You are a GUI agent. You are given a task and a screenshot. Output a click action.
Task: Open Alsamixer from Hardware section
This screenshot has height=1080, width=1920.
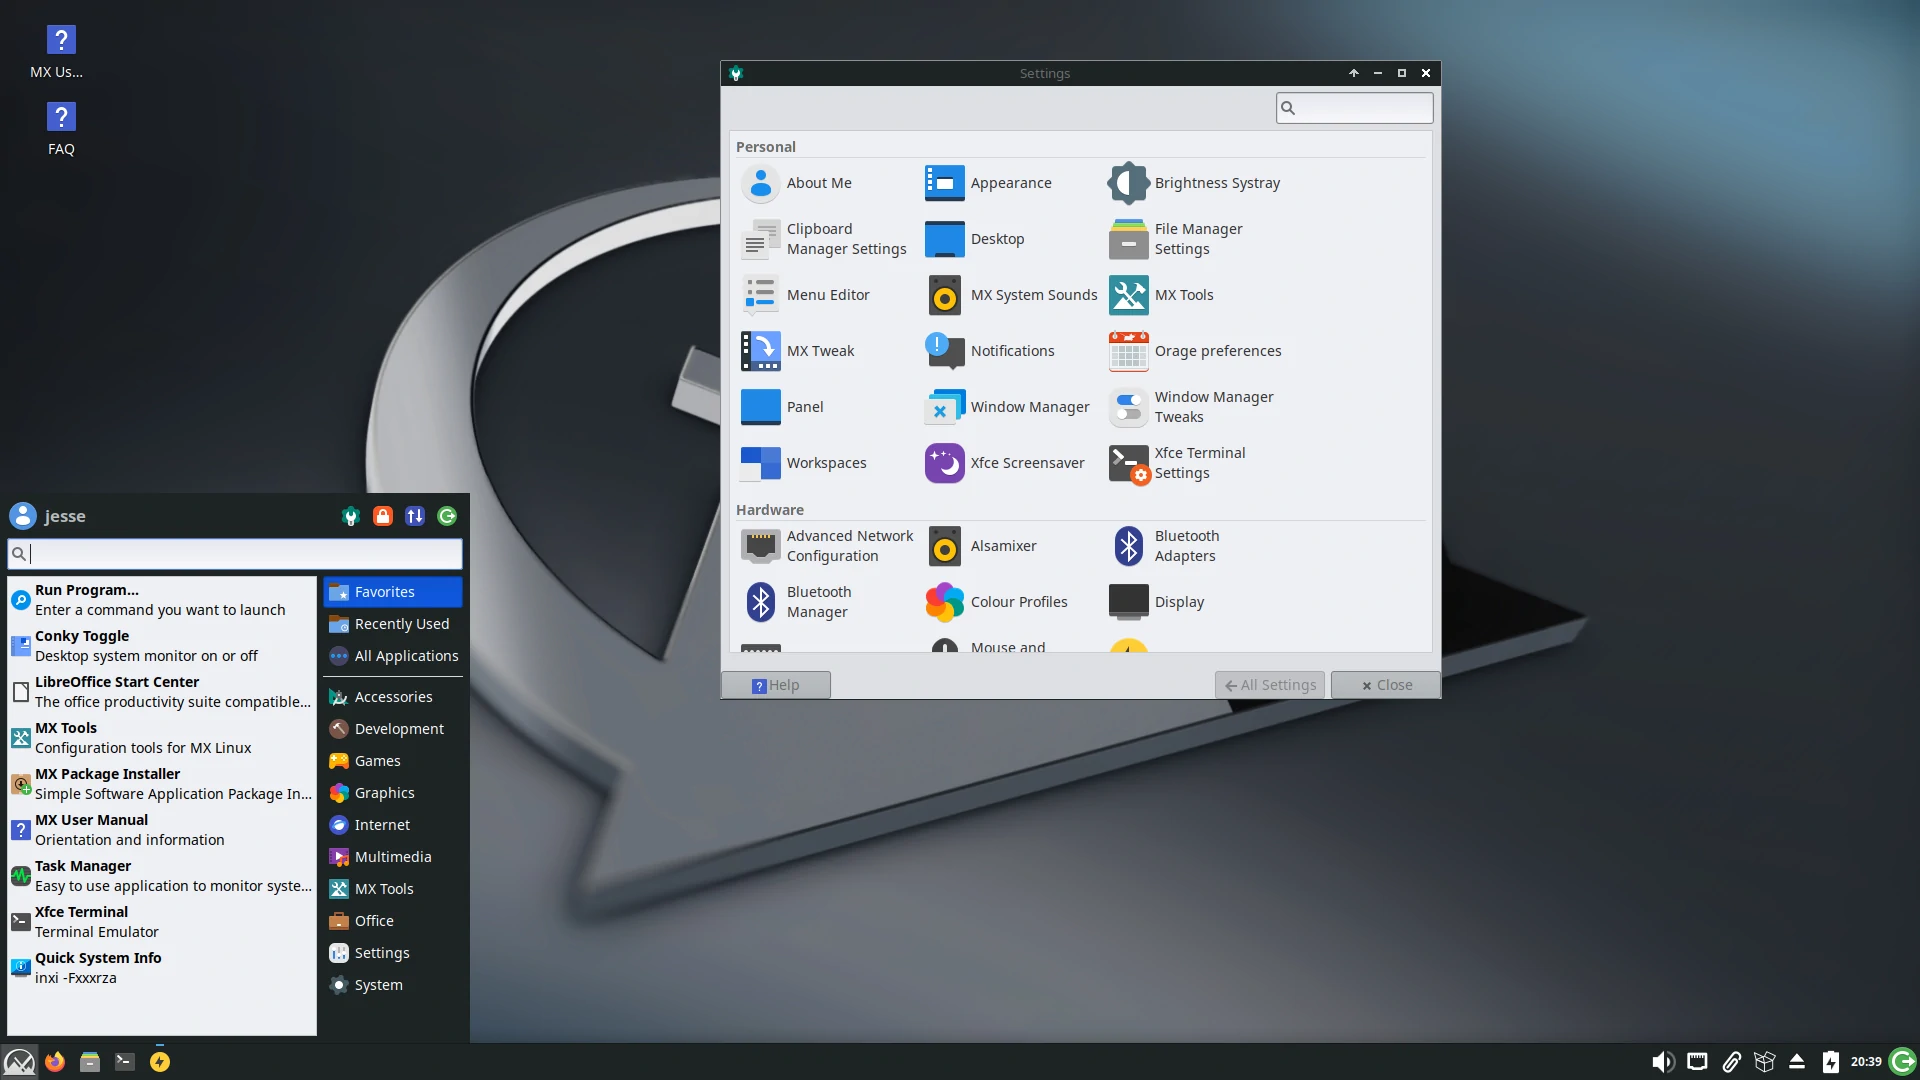pyautogui.click(x=1003, y=546)
